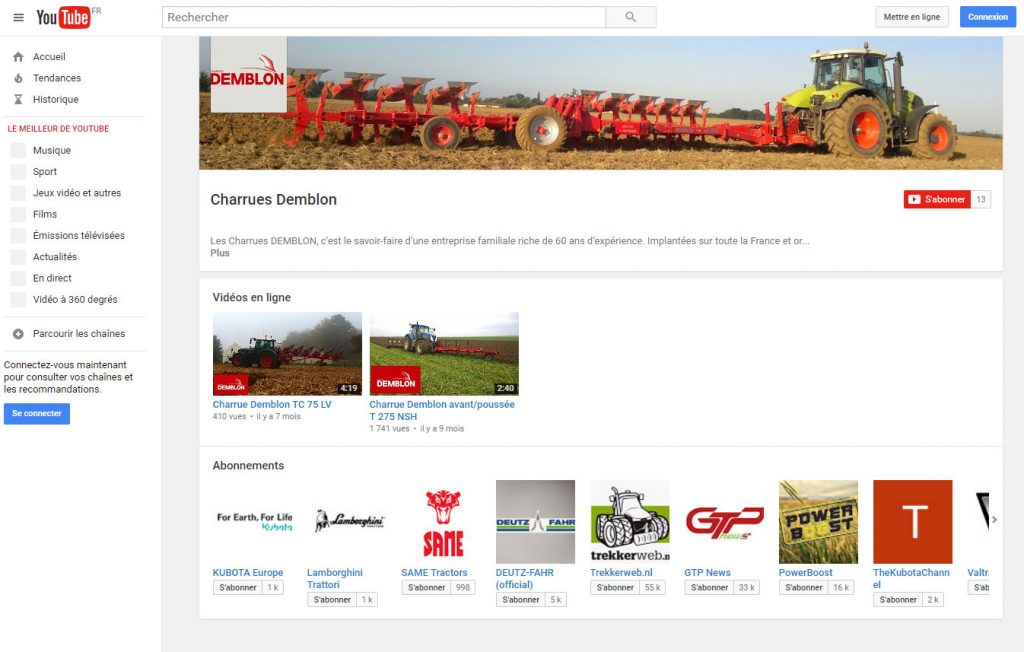
Task: Subscribe to SAME Tractors
Action: pos(426,587)
